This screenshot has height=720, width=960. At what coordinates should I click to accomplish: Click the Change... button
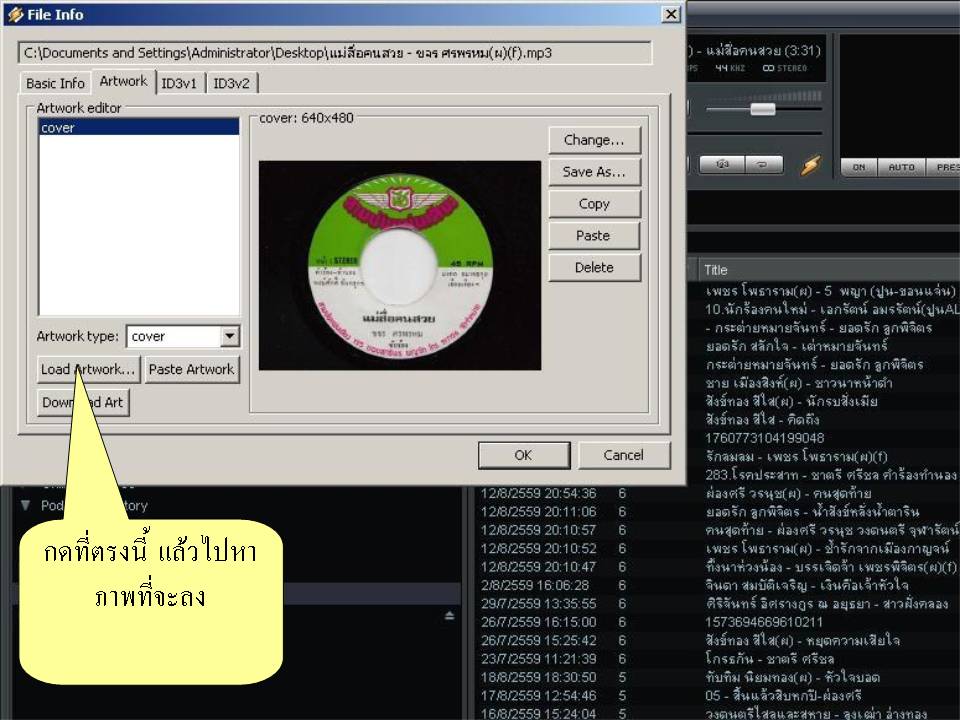point(594,140)
